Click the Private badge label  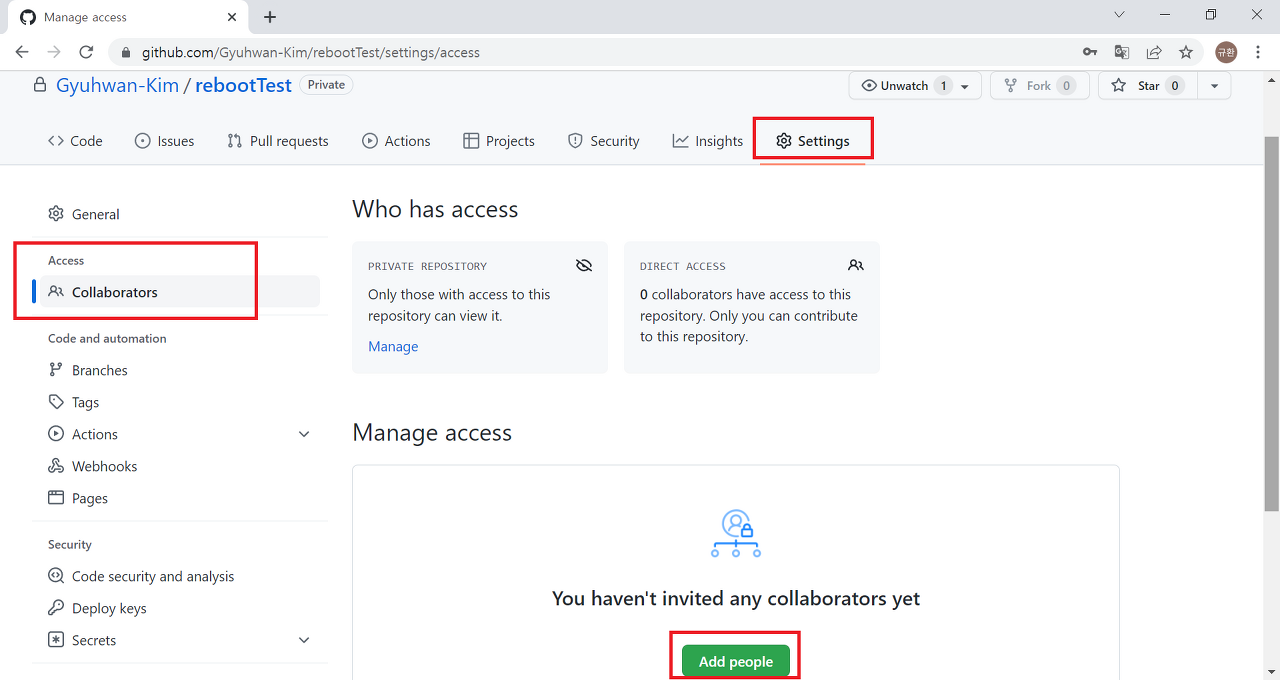pos(326,85)
